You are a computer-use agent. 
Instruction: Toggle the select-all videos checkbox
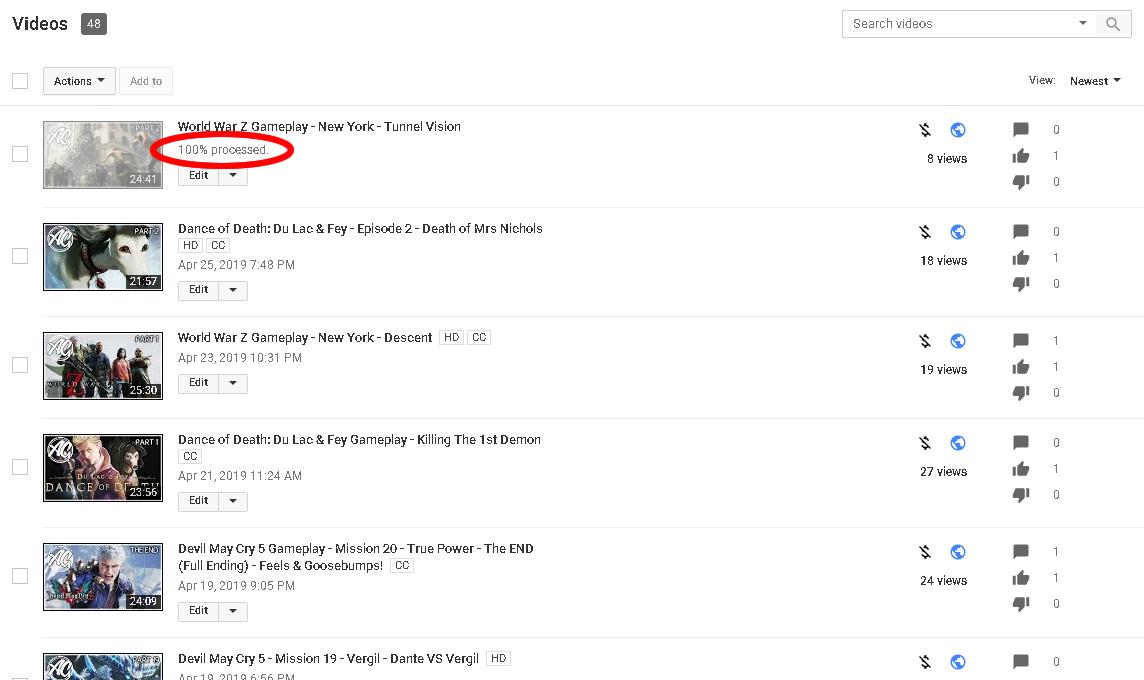20,81
